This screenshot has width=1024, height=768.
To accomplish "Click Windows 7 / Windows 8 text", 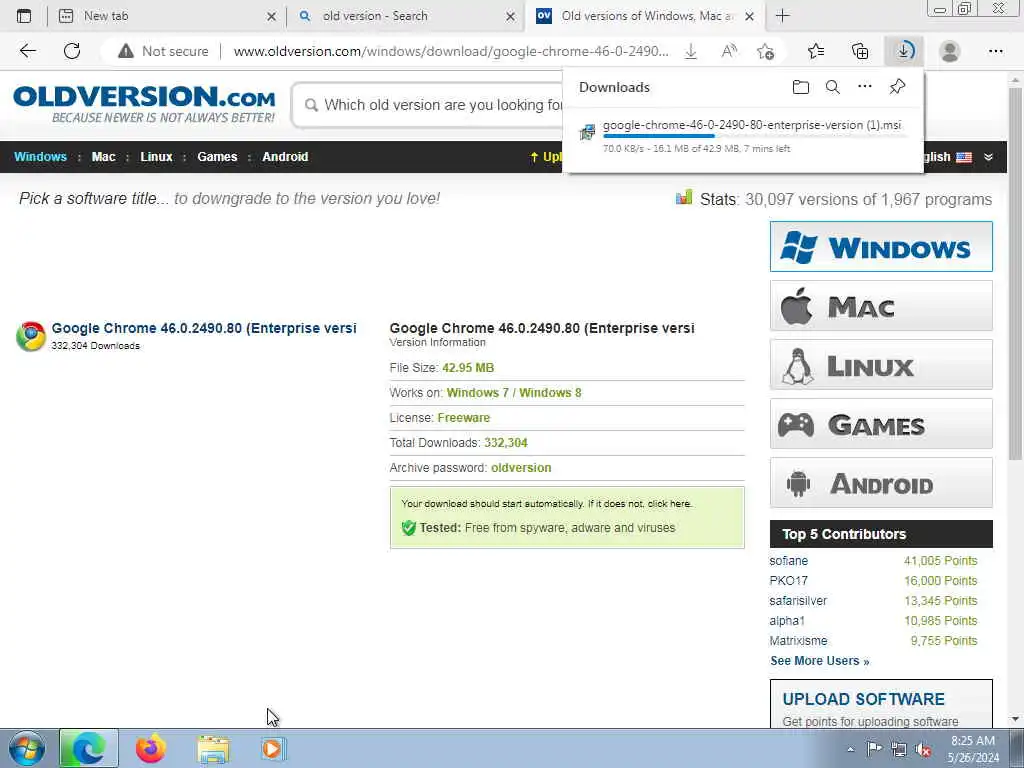I will [x=514, y=392].
